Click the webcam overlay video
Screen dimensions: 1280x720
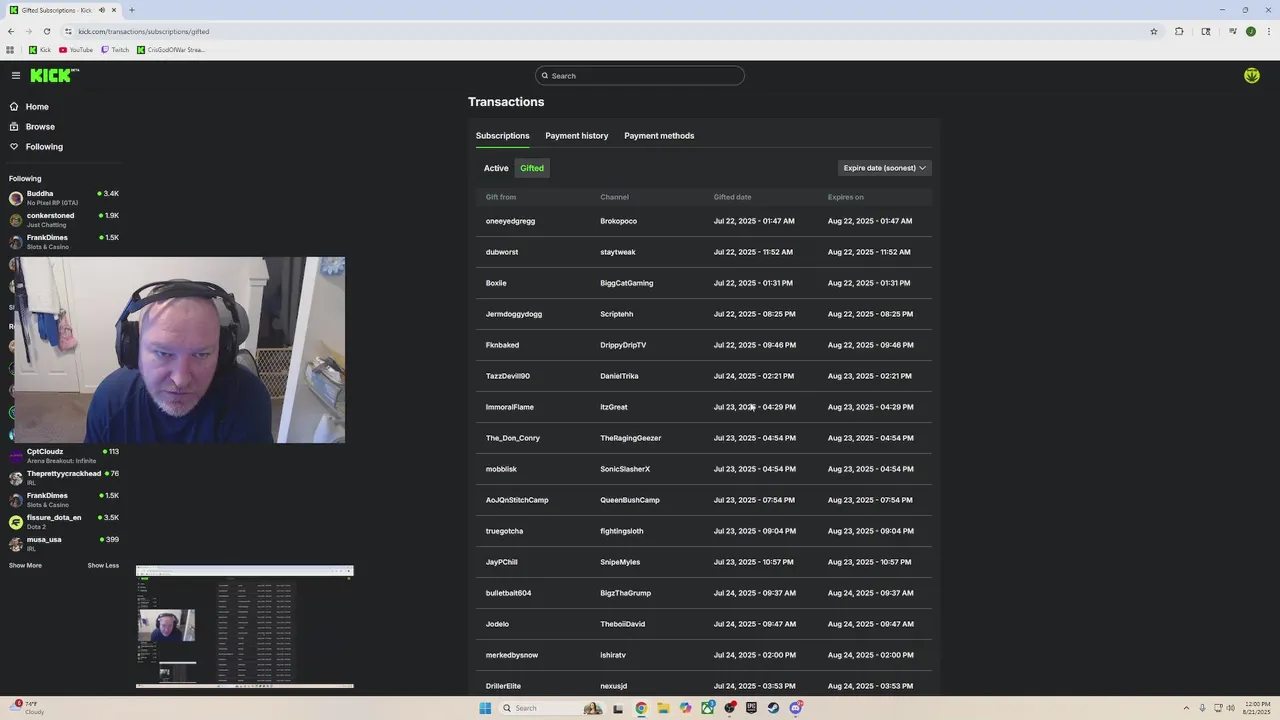pyautogui.click(x=179, y=350)
